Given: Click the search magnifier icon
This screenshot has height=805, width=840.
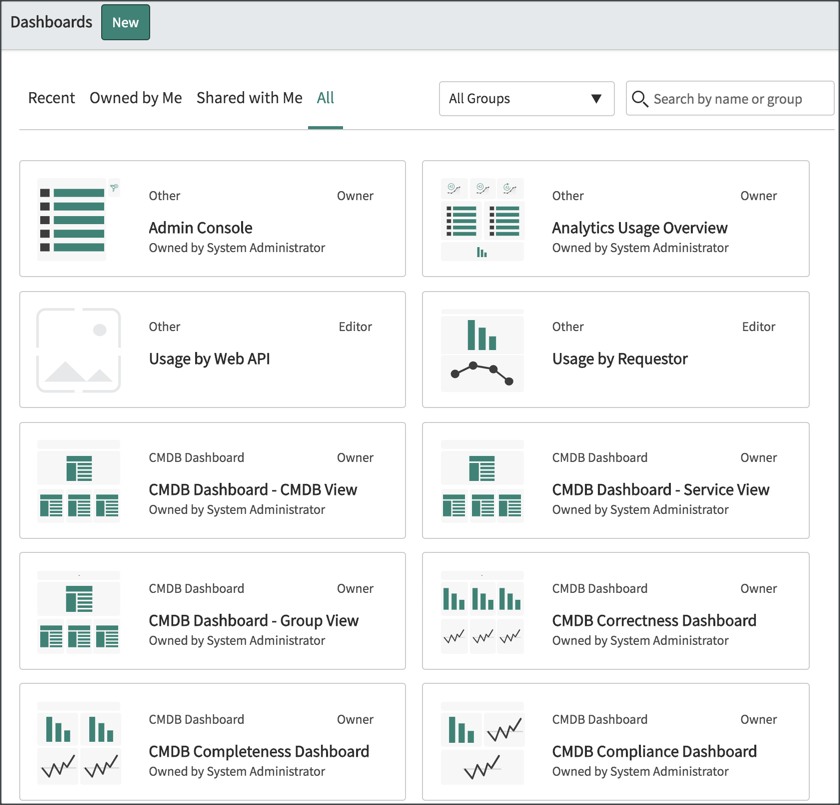Looking at the screenshot, I should pos(640,98).
